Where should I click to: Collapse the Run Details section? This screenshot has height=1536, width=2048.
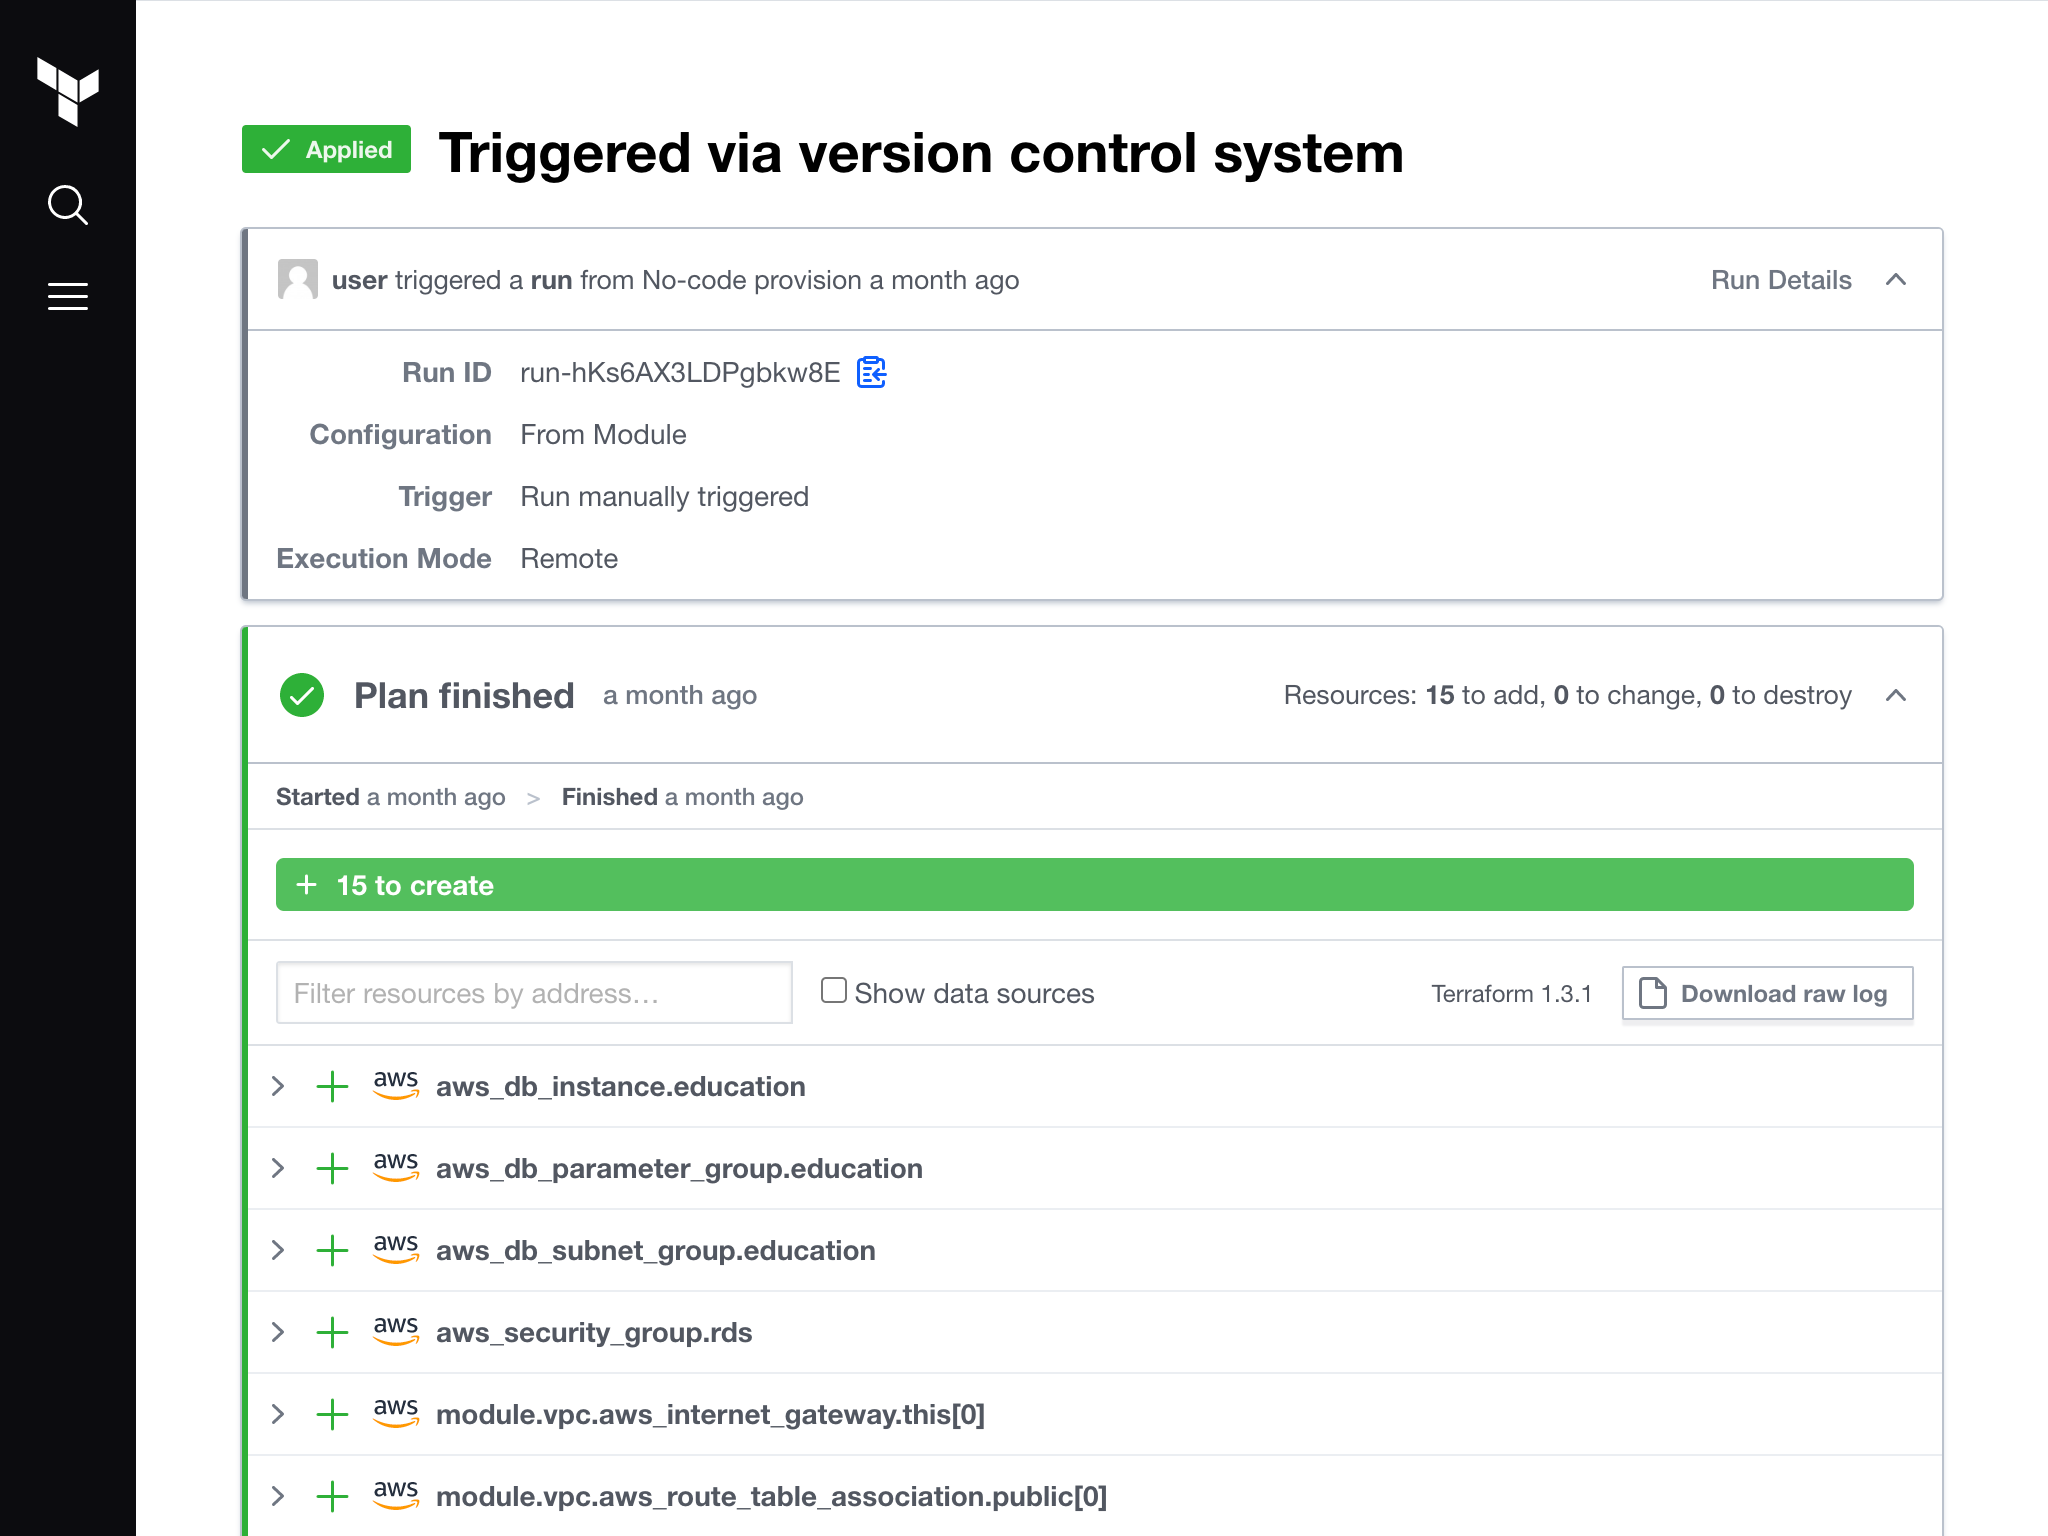pos(1895,280)
